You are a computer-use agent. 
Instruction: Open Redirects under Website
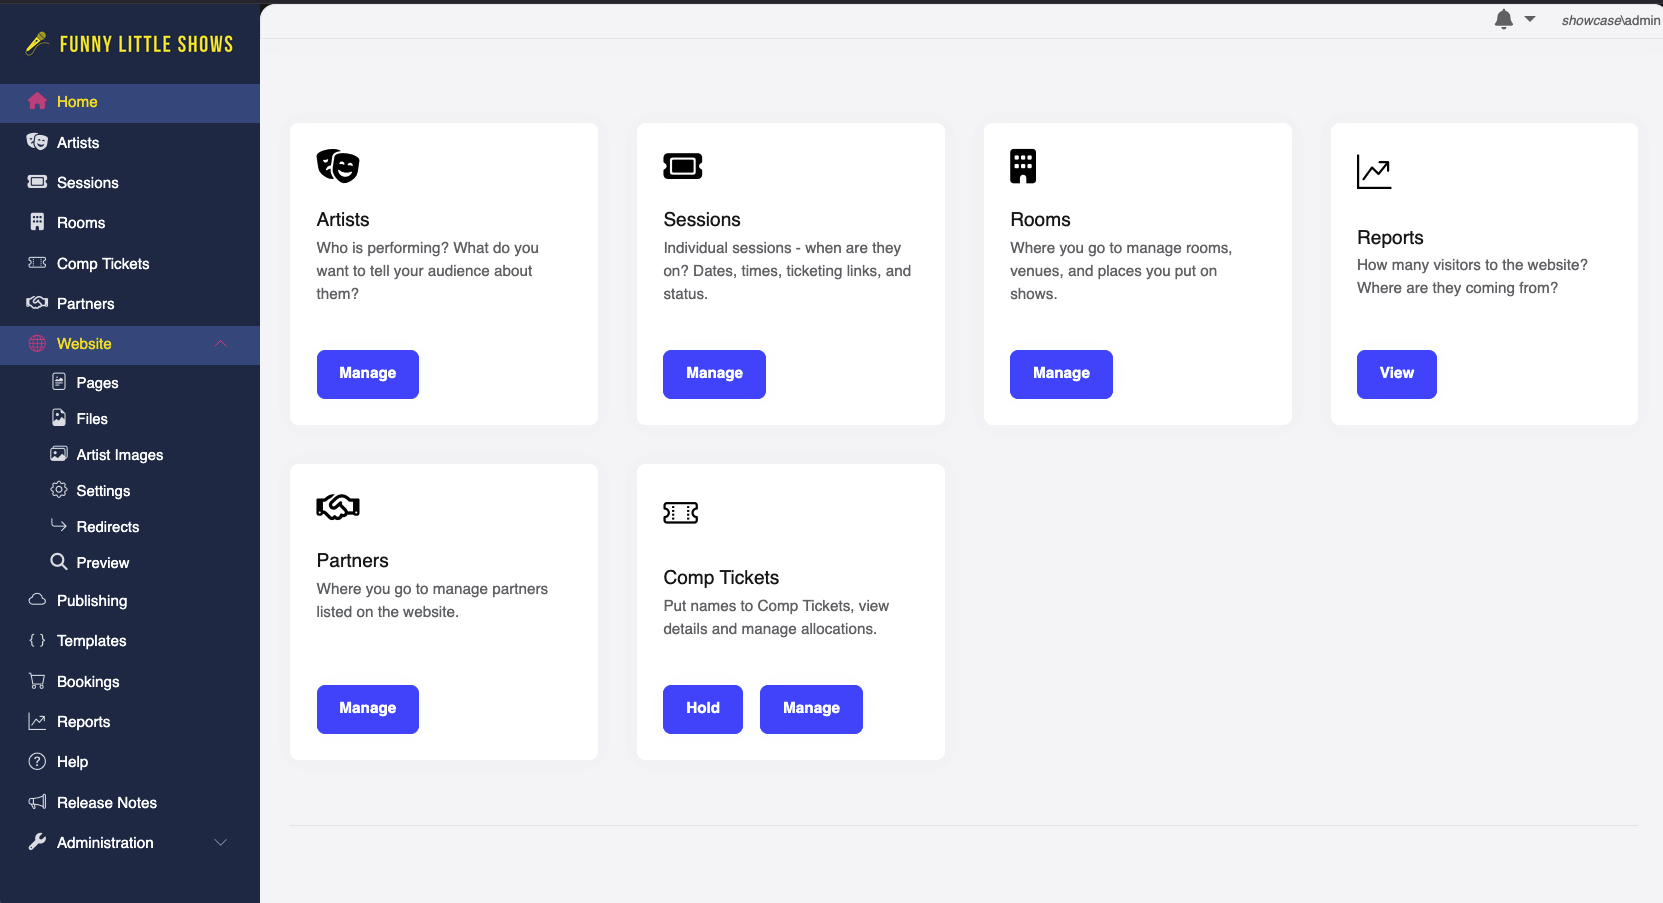coord(107,527)
